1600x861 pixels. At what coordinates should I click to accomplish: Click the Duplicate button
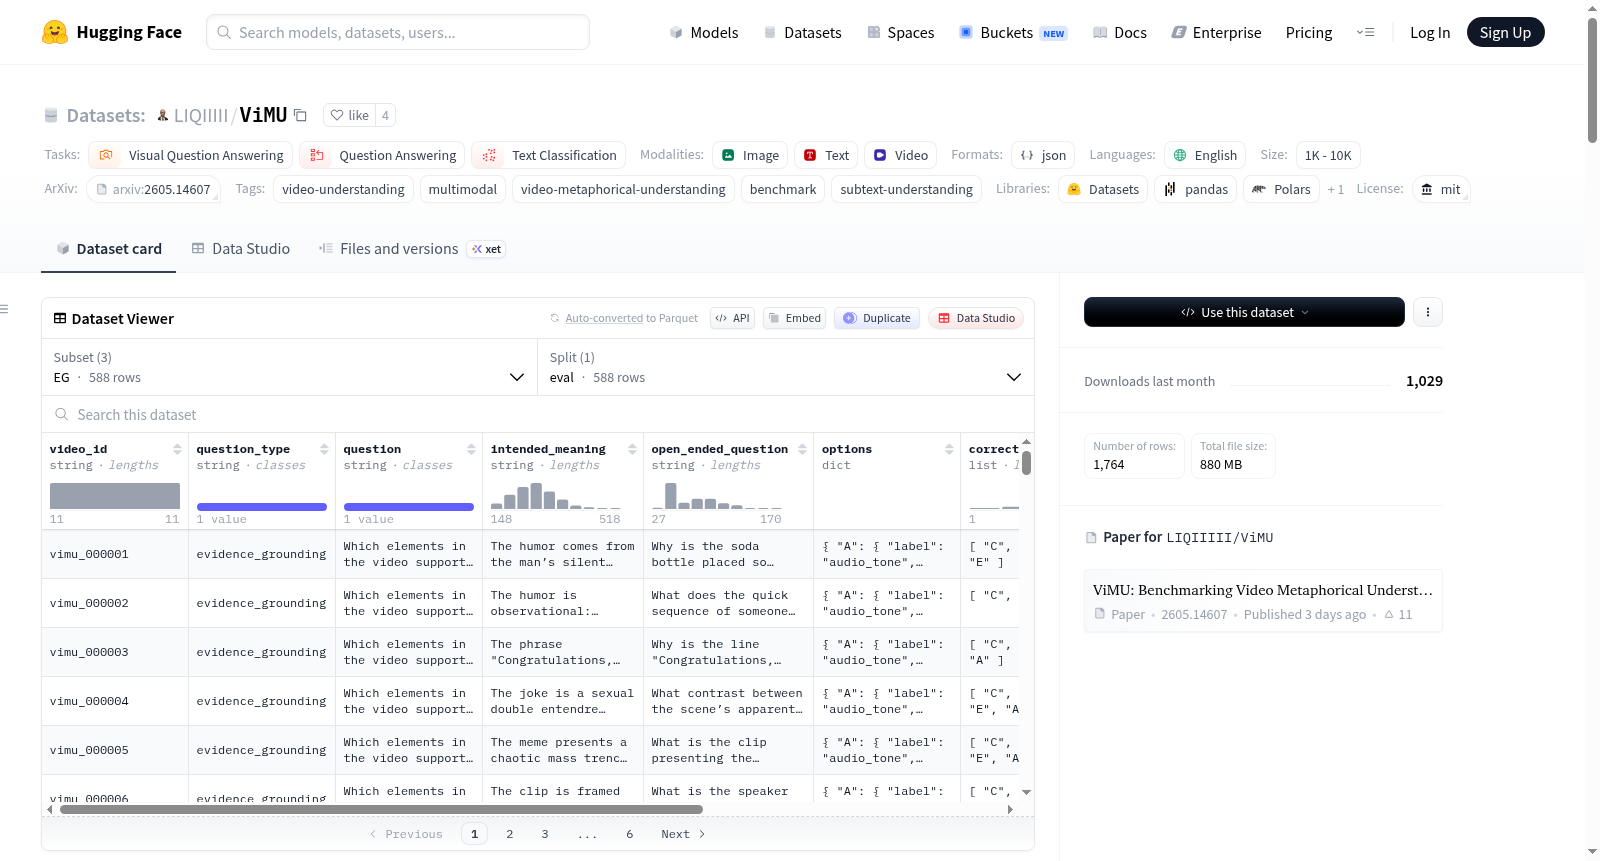877,318
